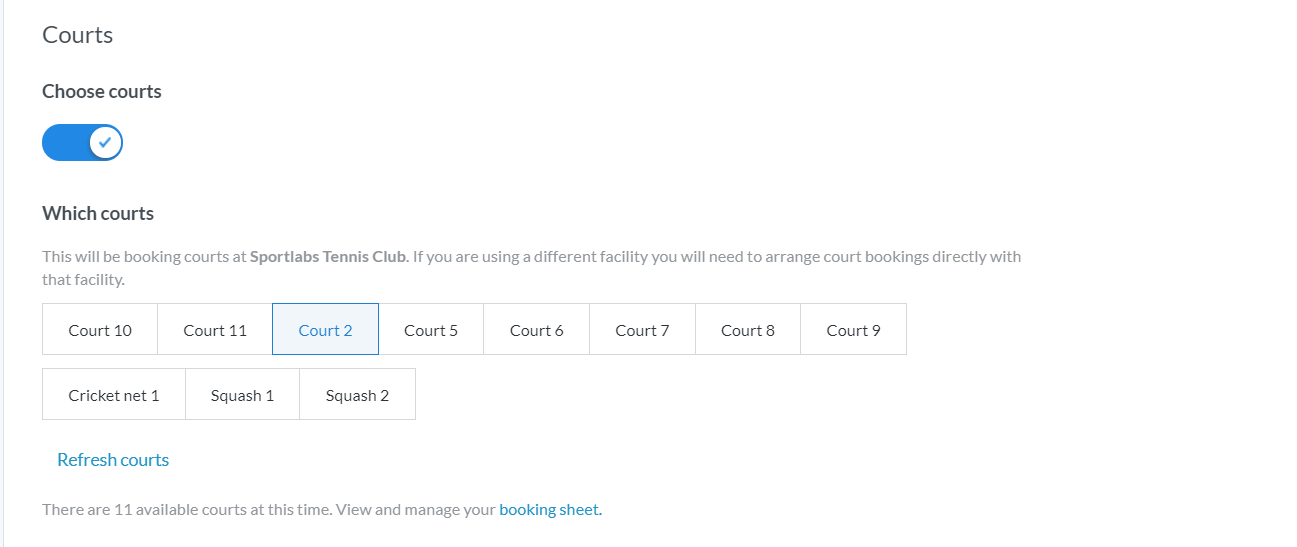Select Court 8

(x=748, y=330)
